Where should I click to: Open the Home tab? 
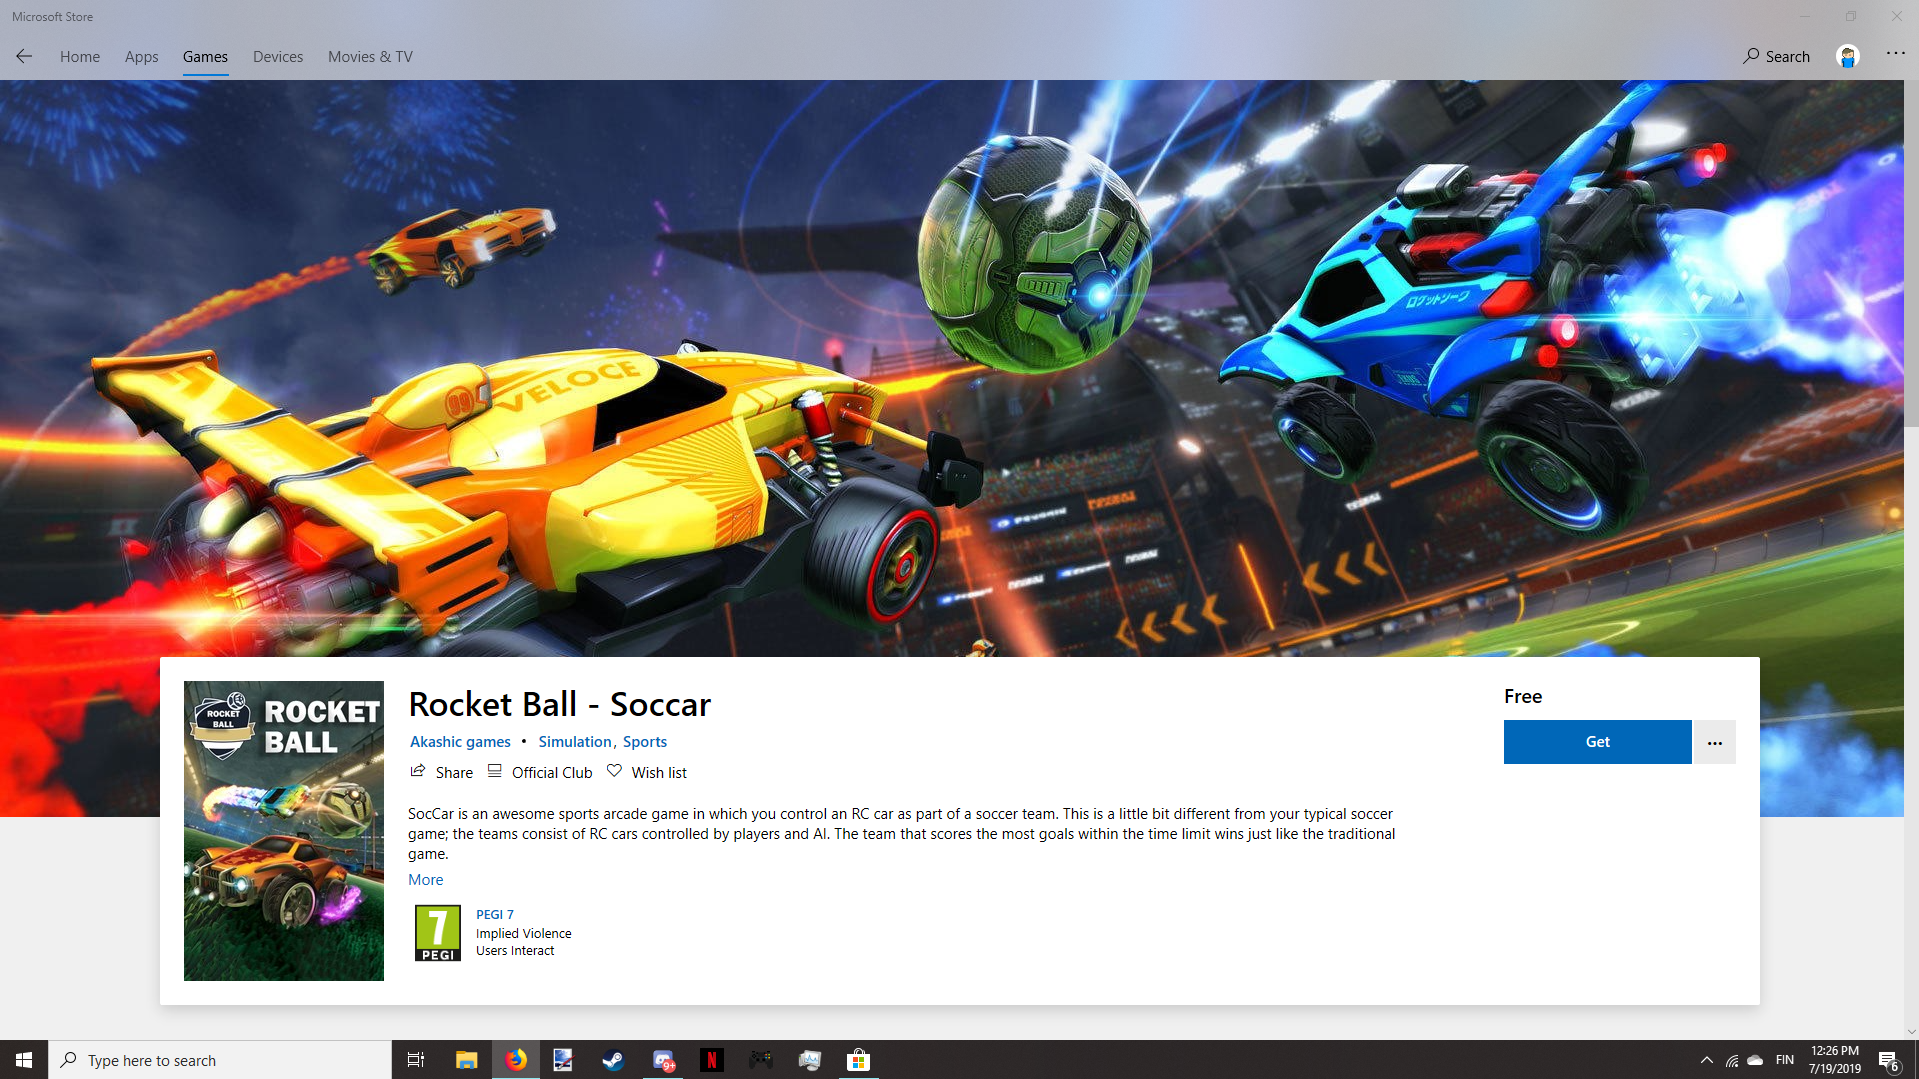point(80,56)
